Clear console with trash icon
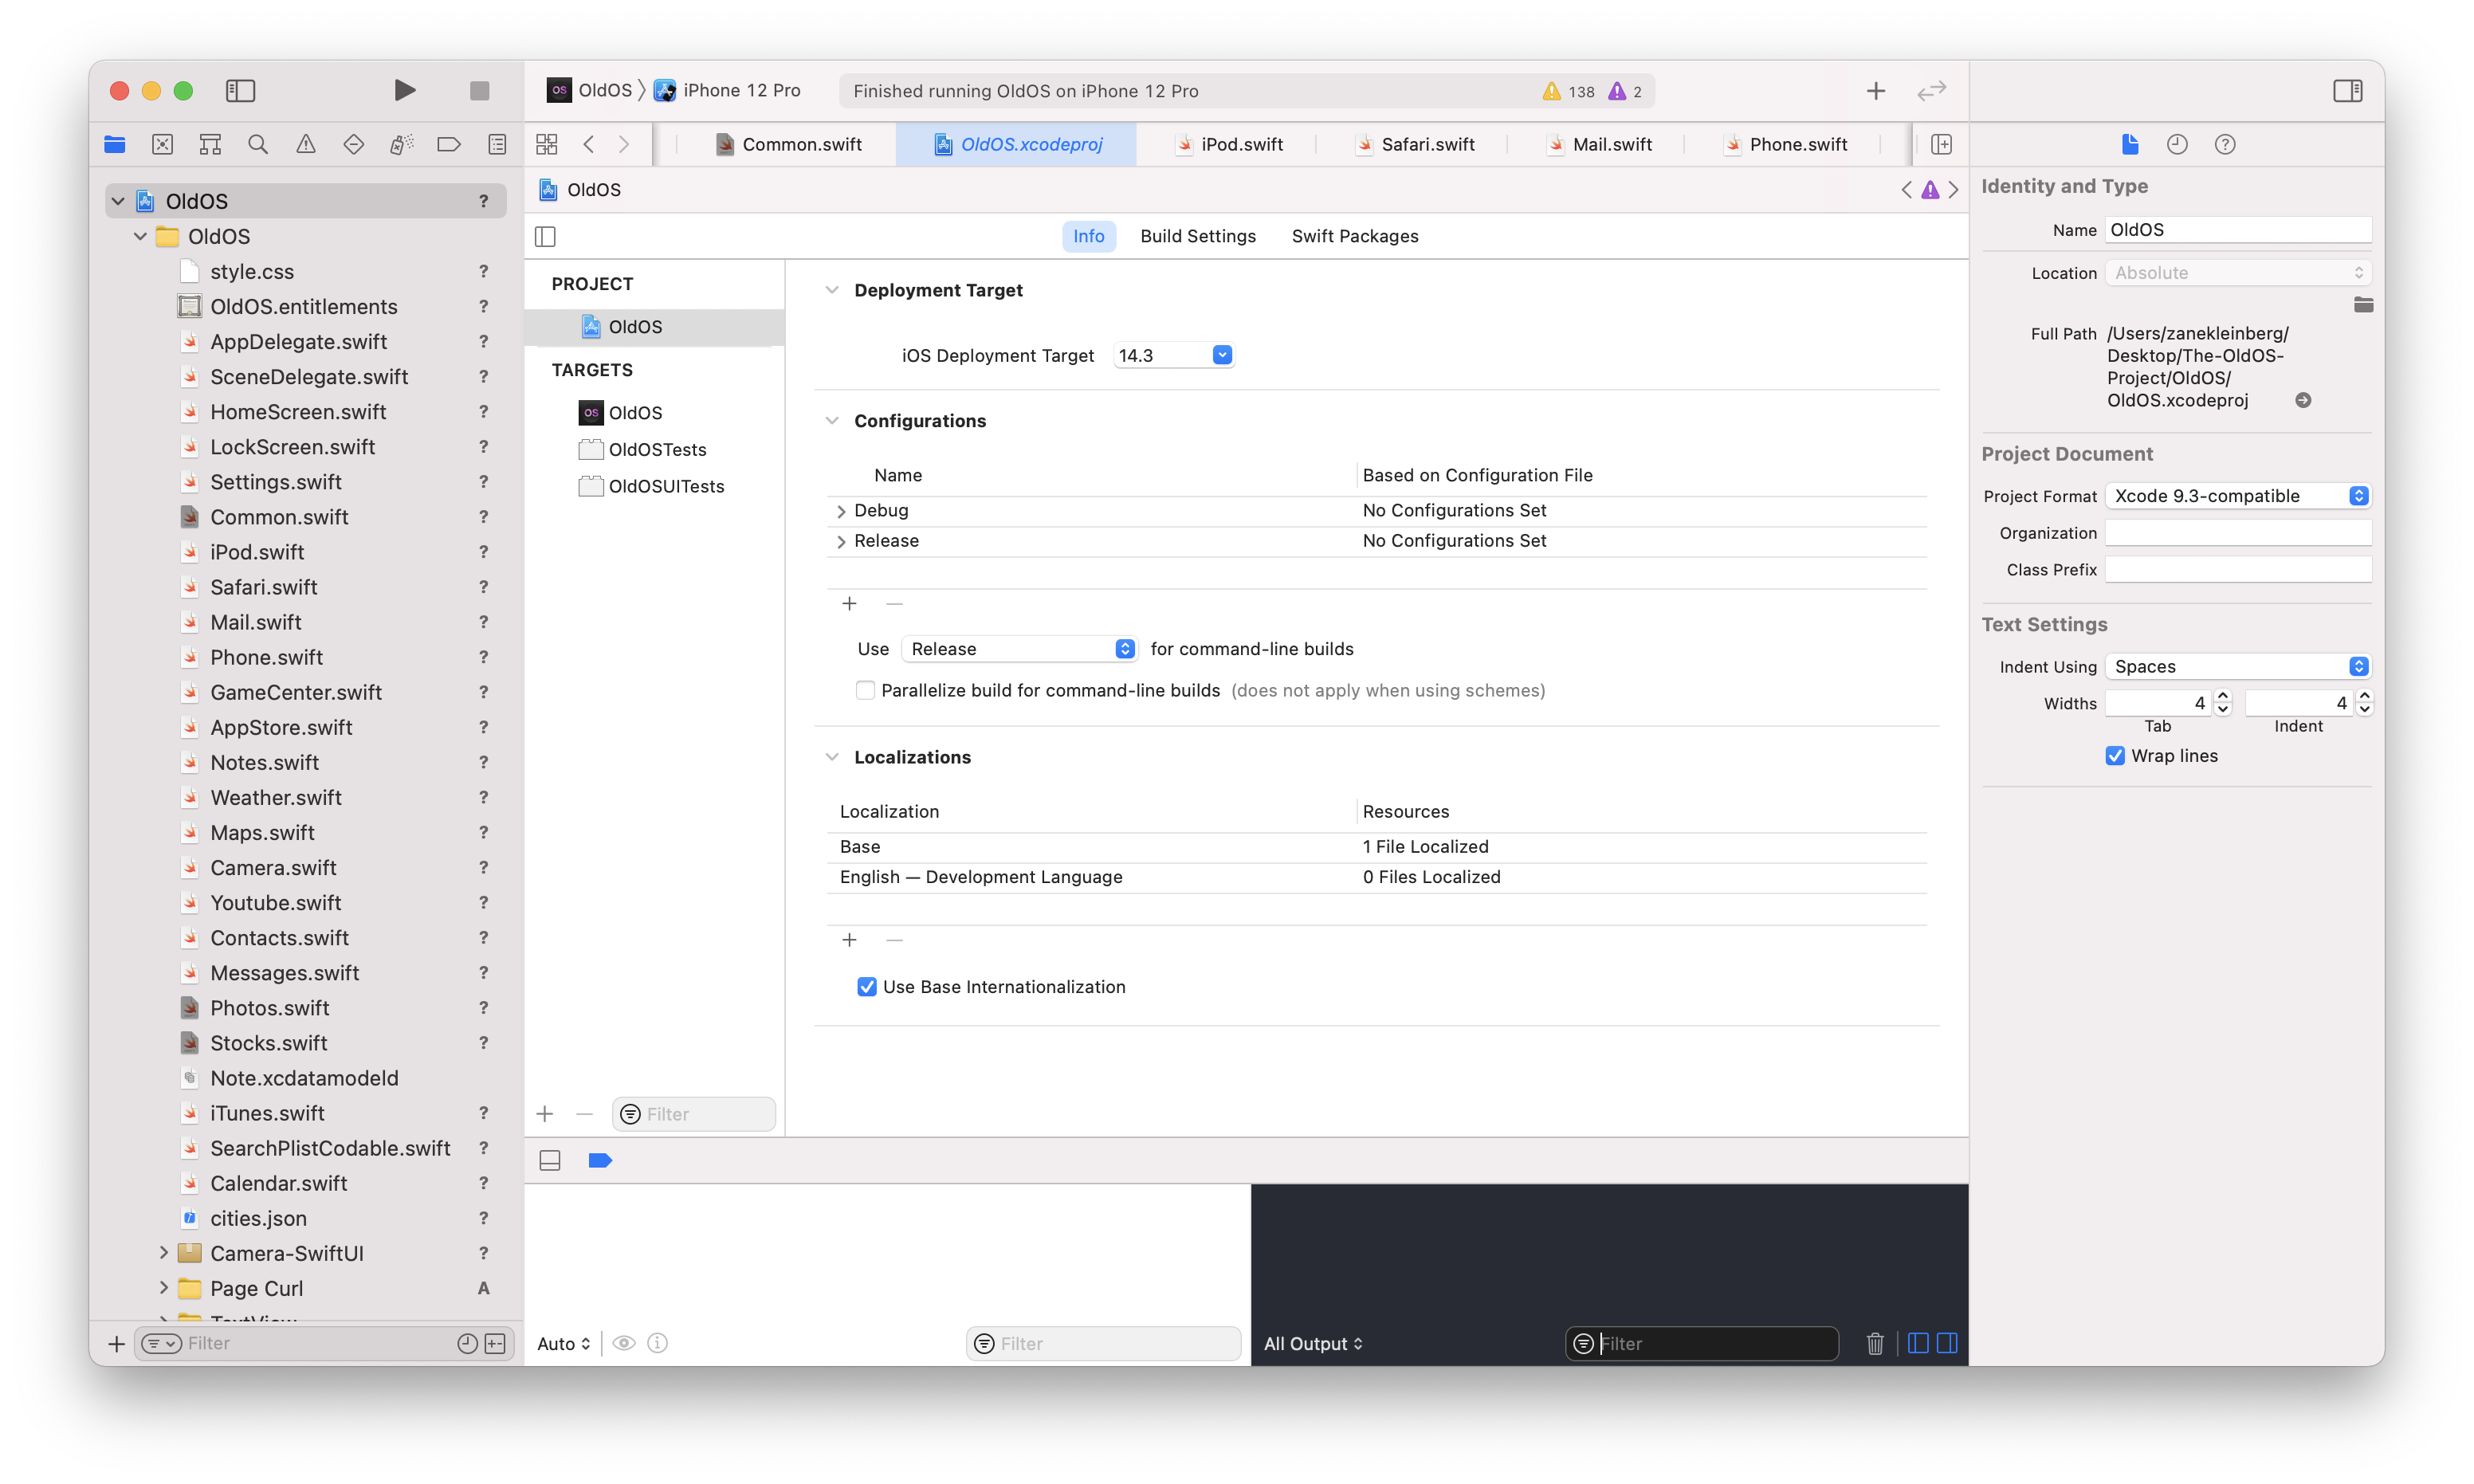This screenshot has width=2474, height=1484. (x=1875, y=1343)
